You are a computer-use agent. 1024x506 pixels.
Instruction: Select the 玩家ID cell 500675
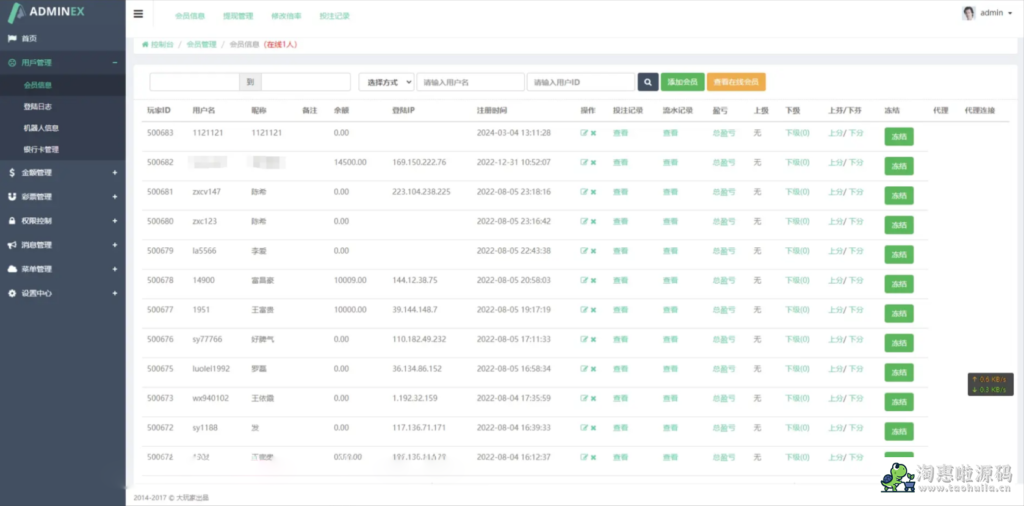pyautogui.click(x=160, y=369)
